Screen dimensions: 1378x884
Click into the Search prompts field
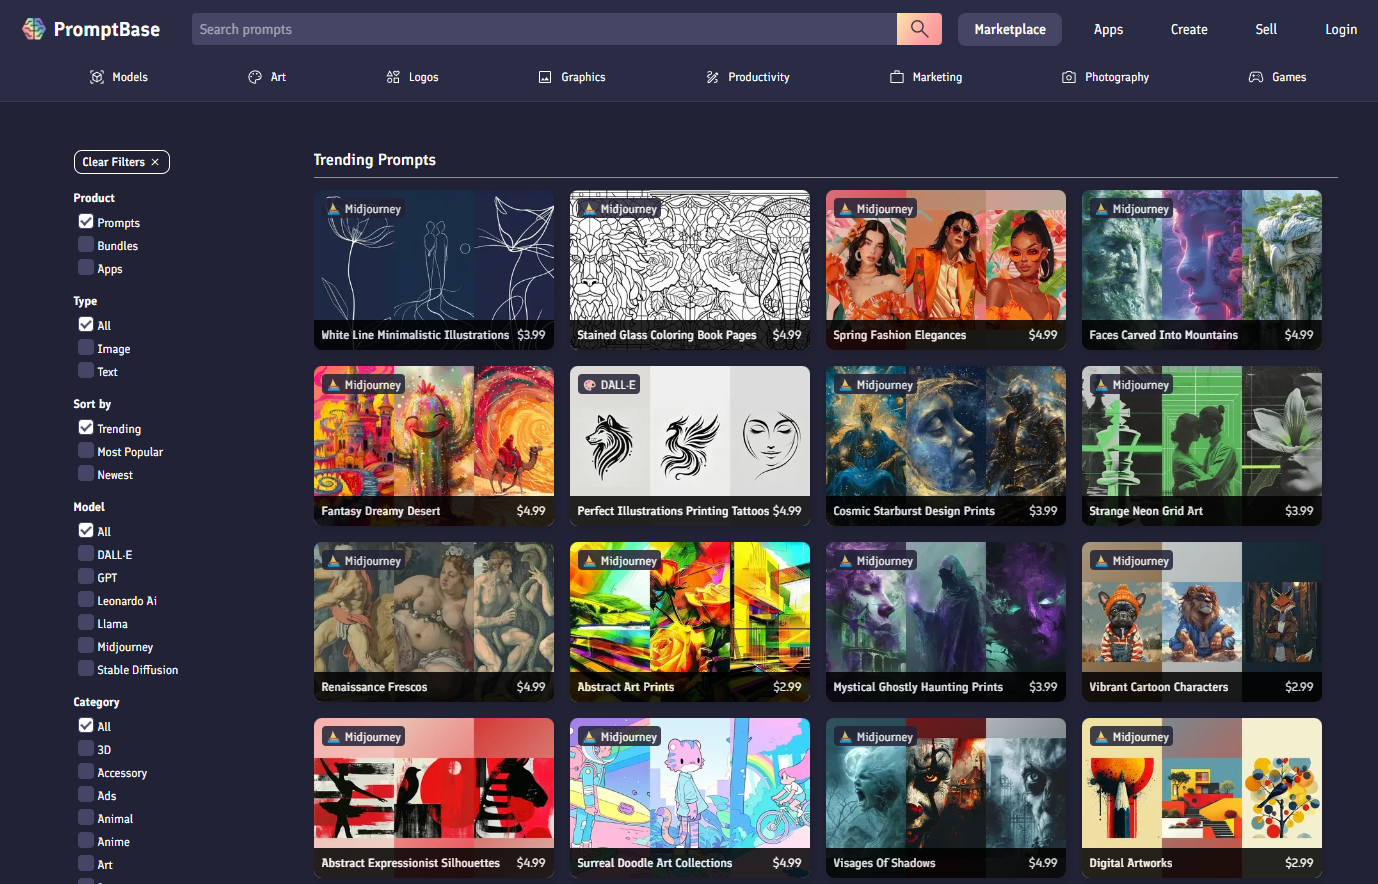tap(543, 29)
